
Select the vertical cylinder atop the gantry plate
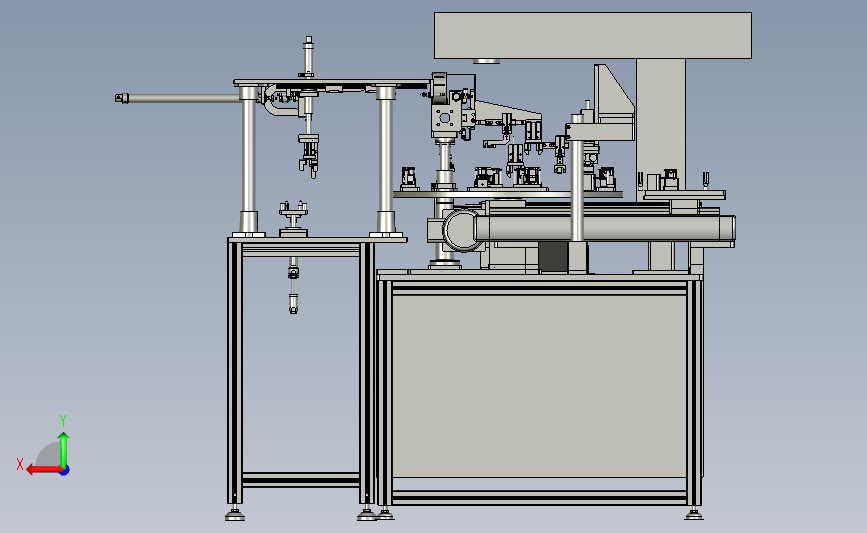pos(309,59)
